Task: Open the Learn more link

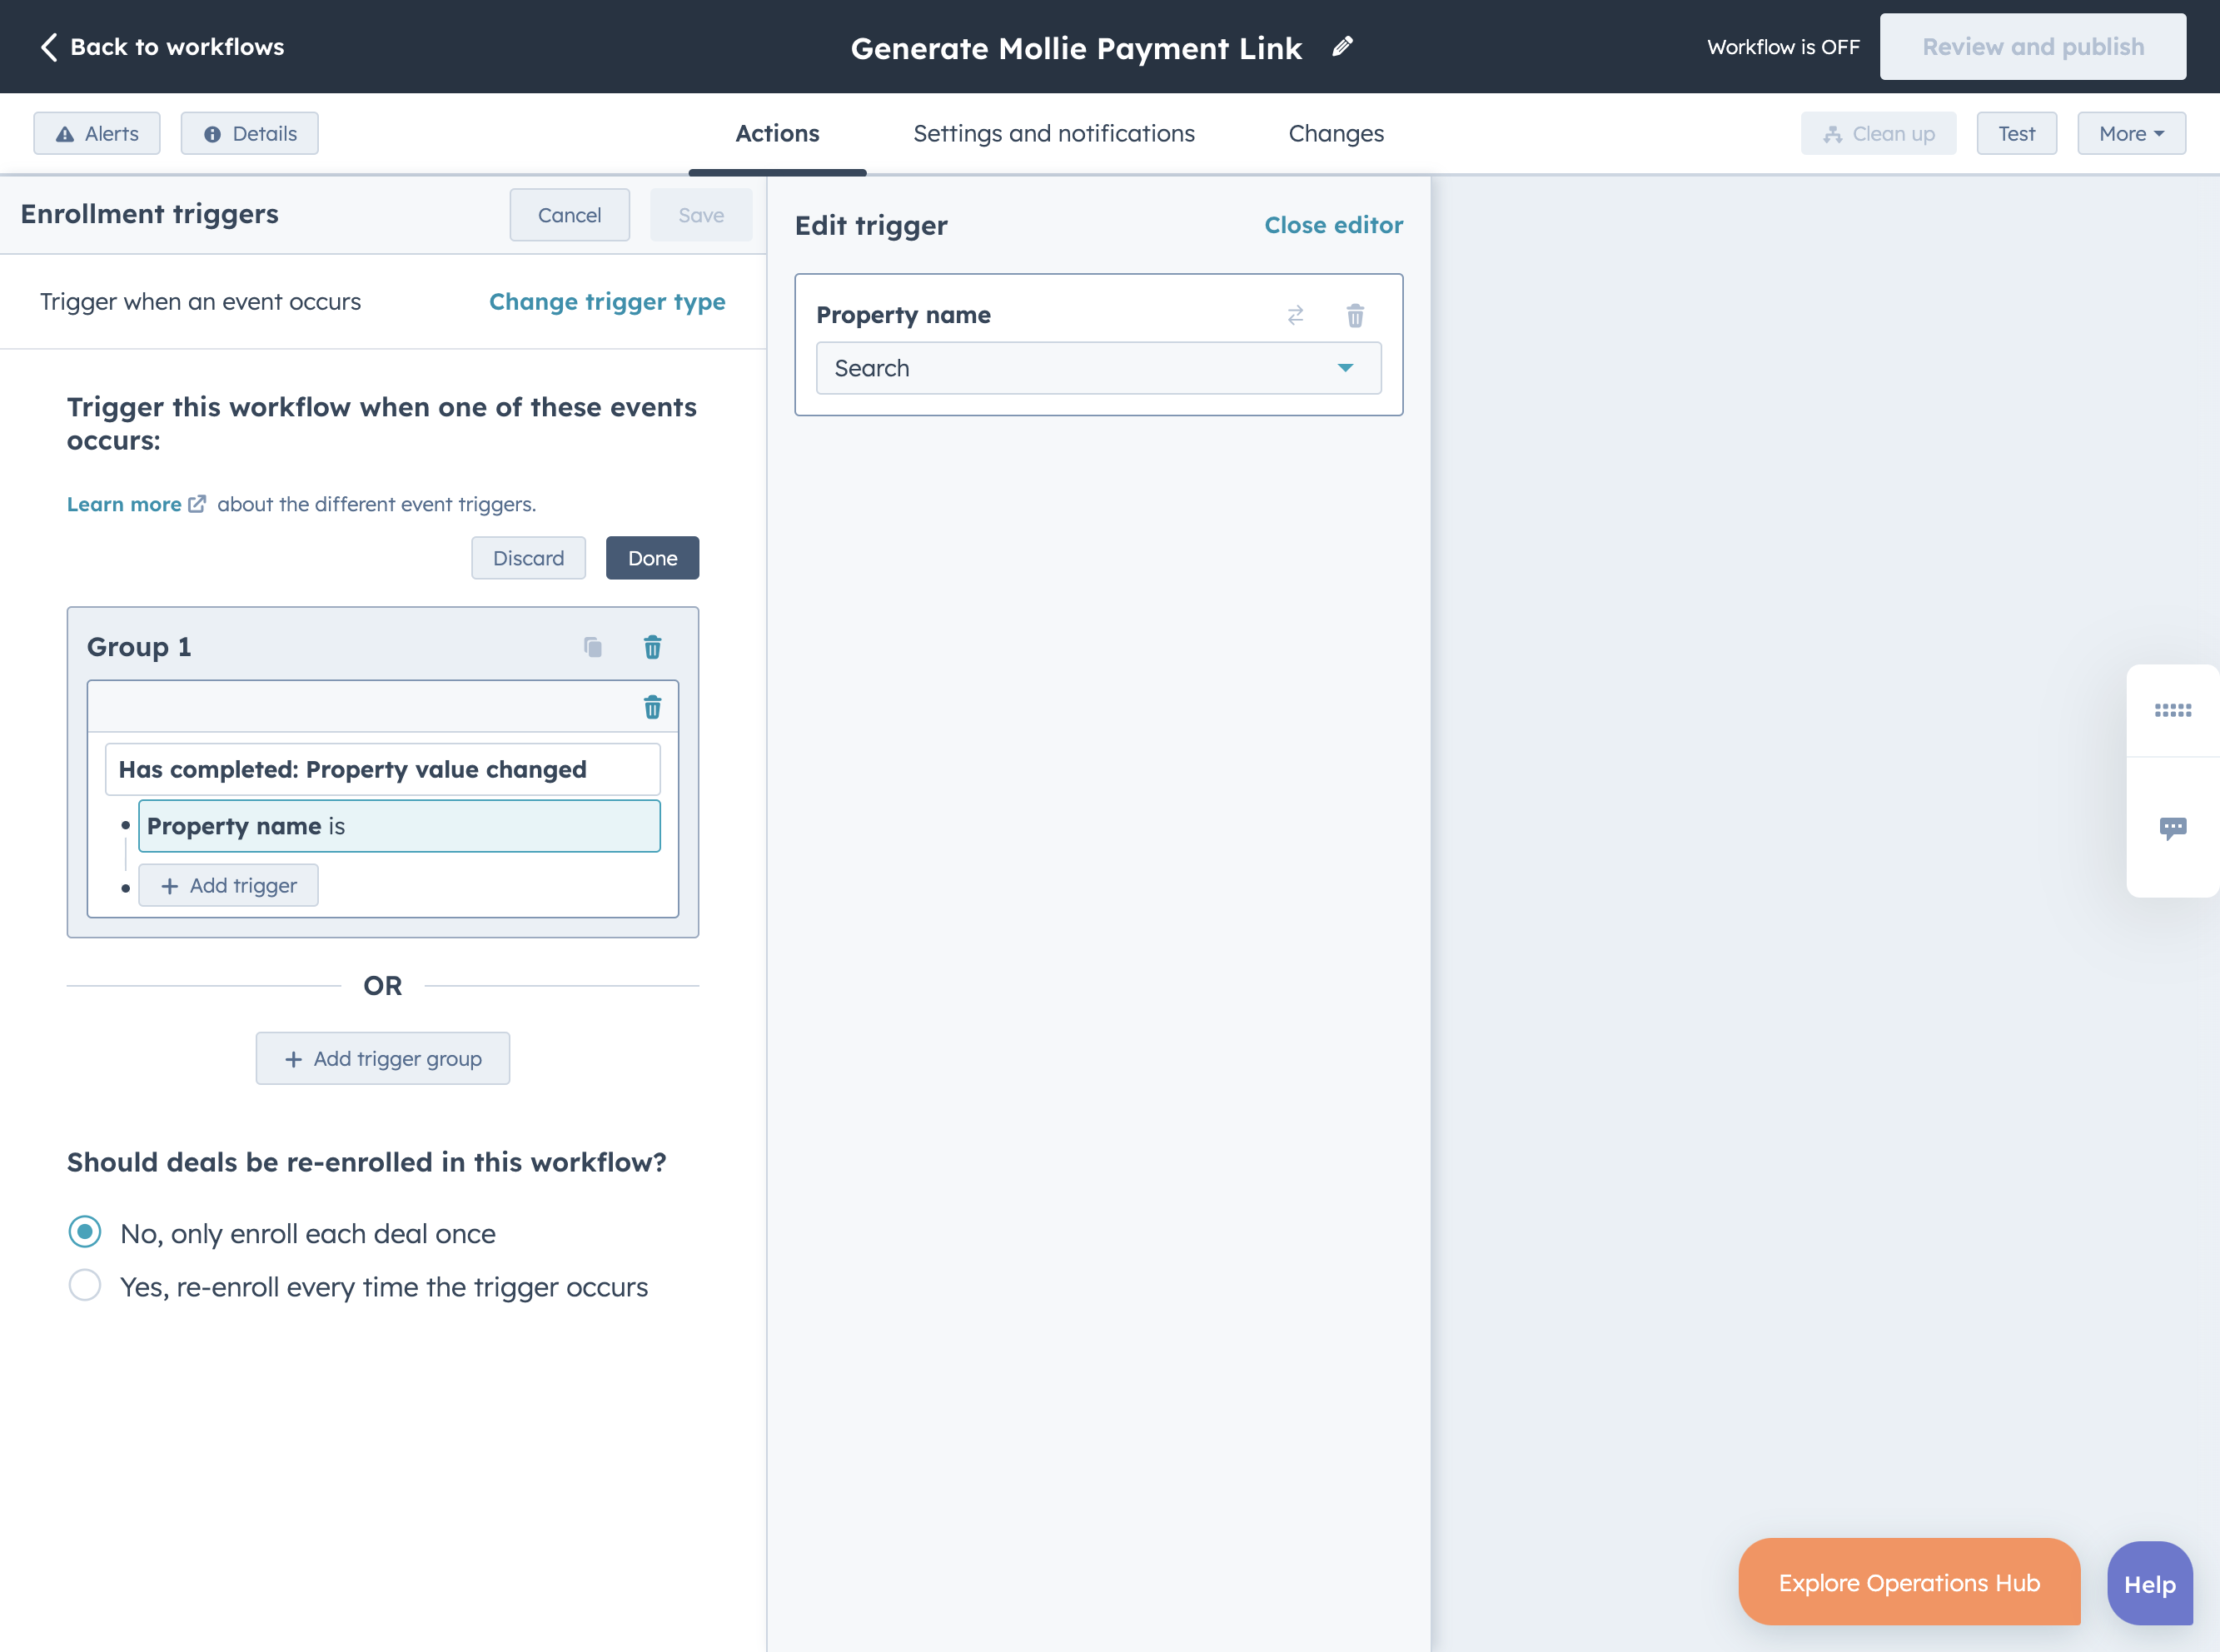Action: coord(124,504)
